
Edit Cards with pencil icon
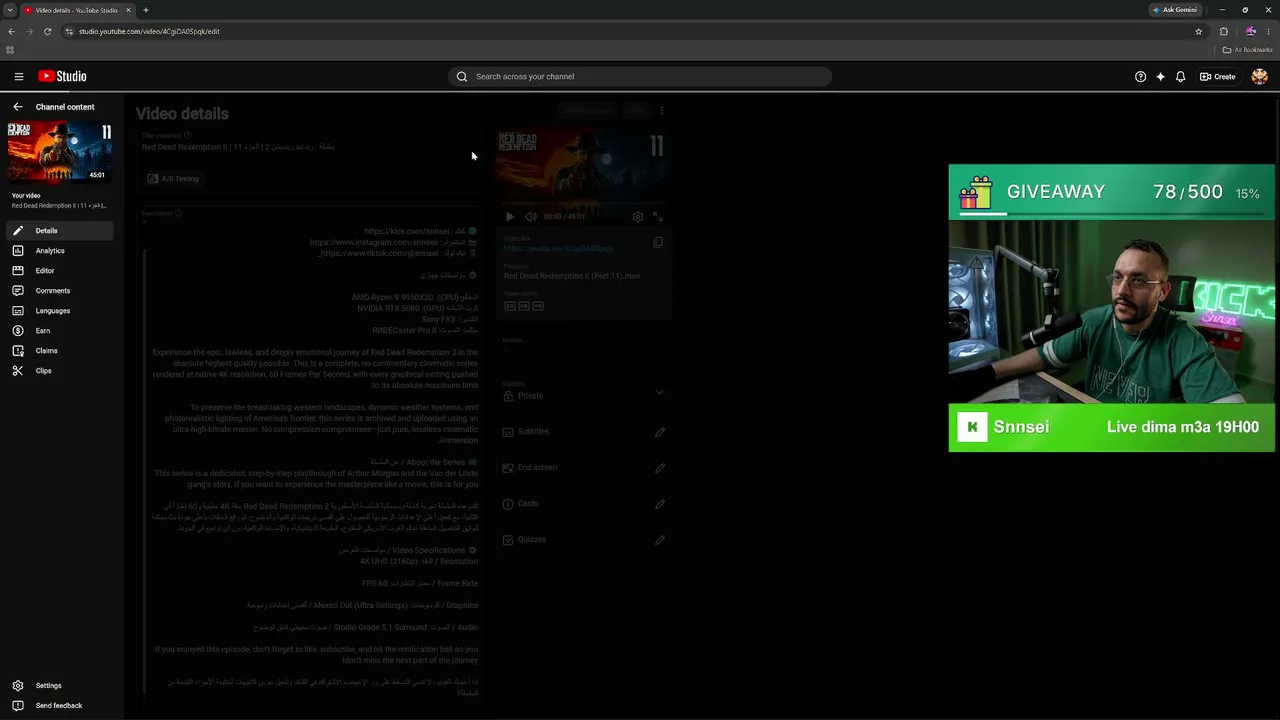tap(660, 504)
